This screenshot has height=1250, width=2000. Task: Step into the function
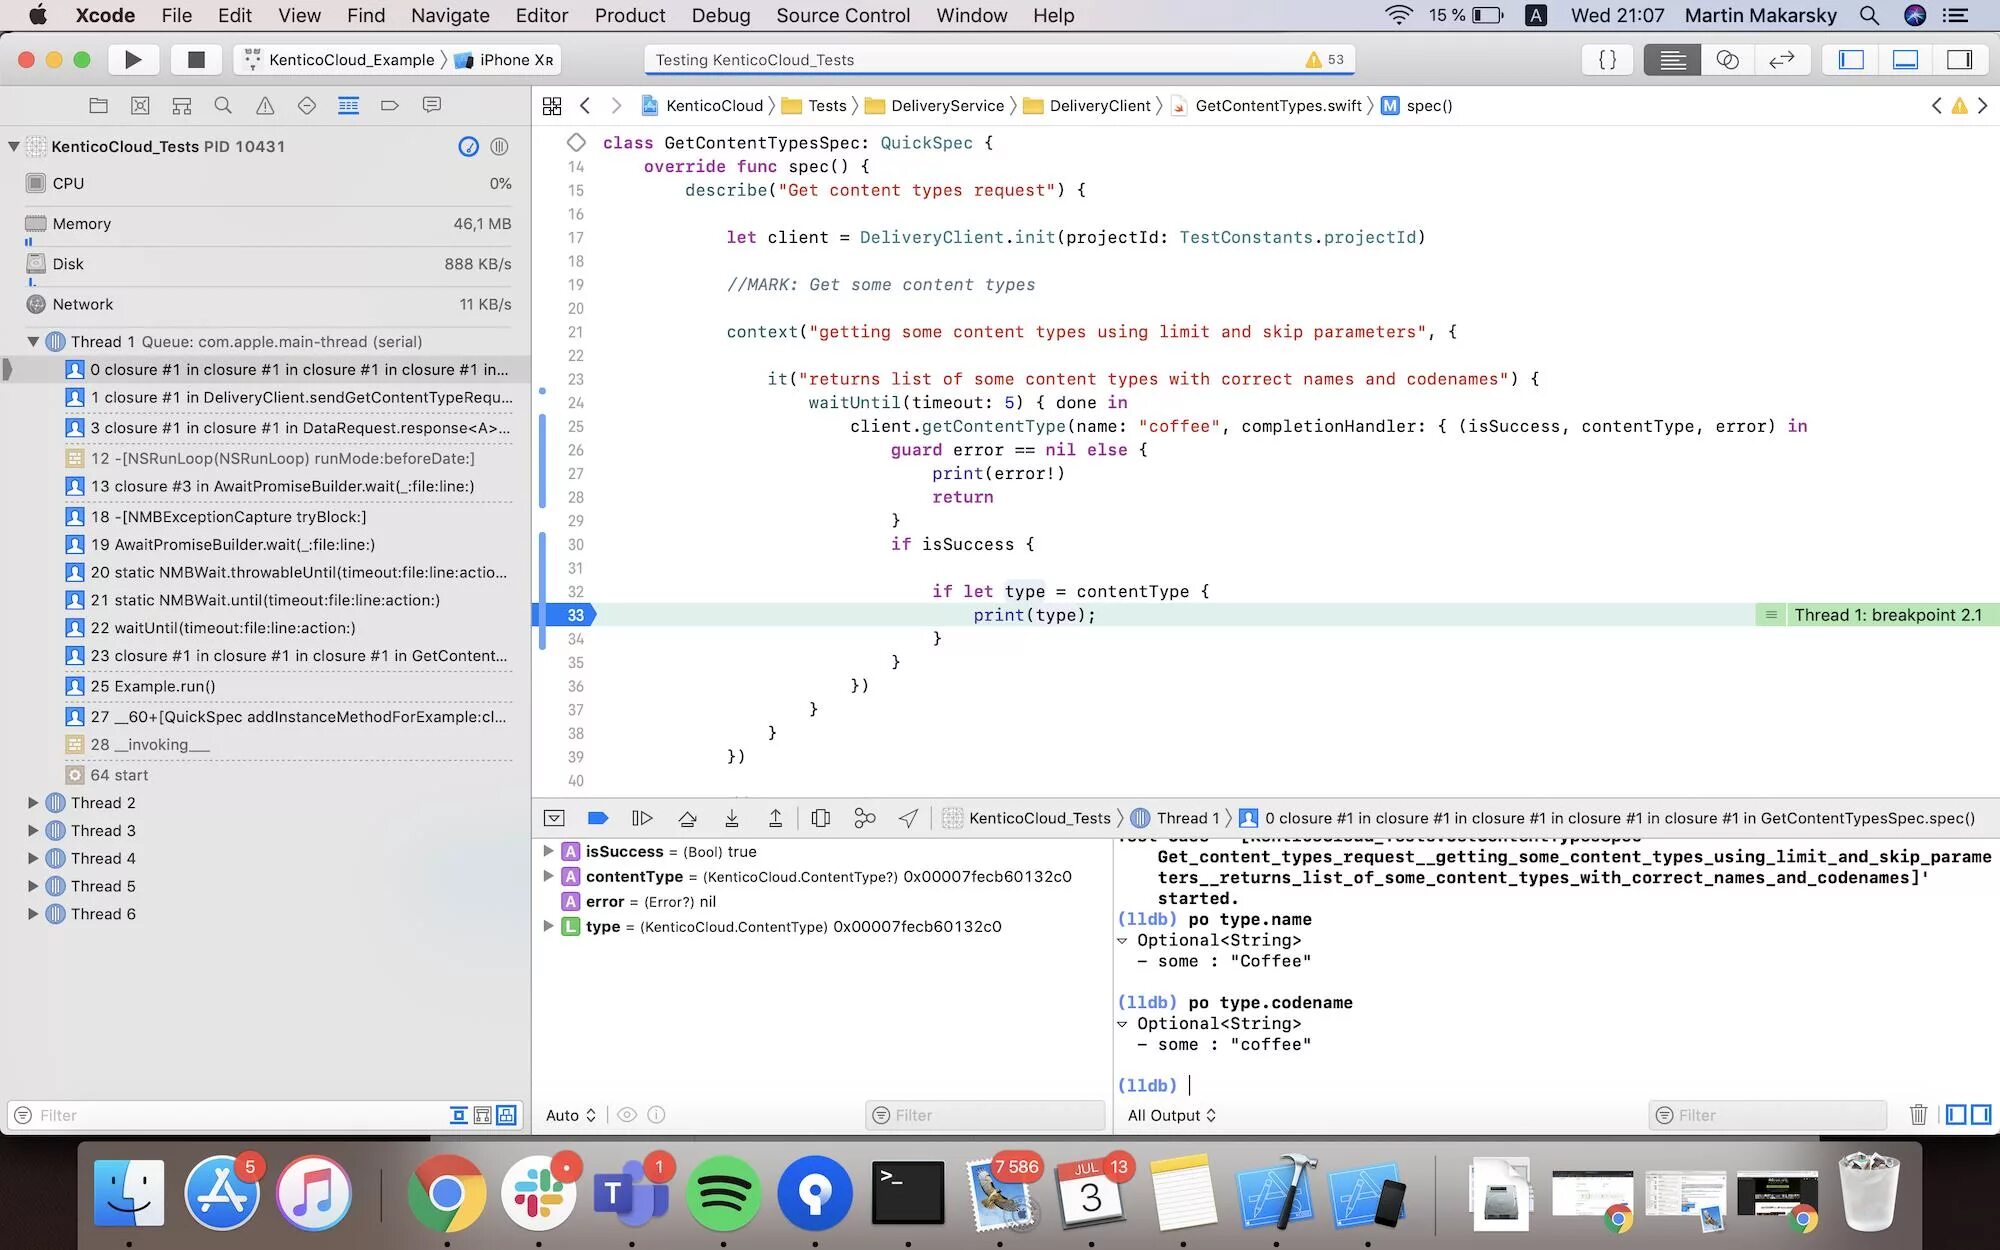[732, 818]
